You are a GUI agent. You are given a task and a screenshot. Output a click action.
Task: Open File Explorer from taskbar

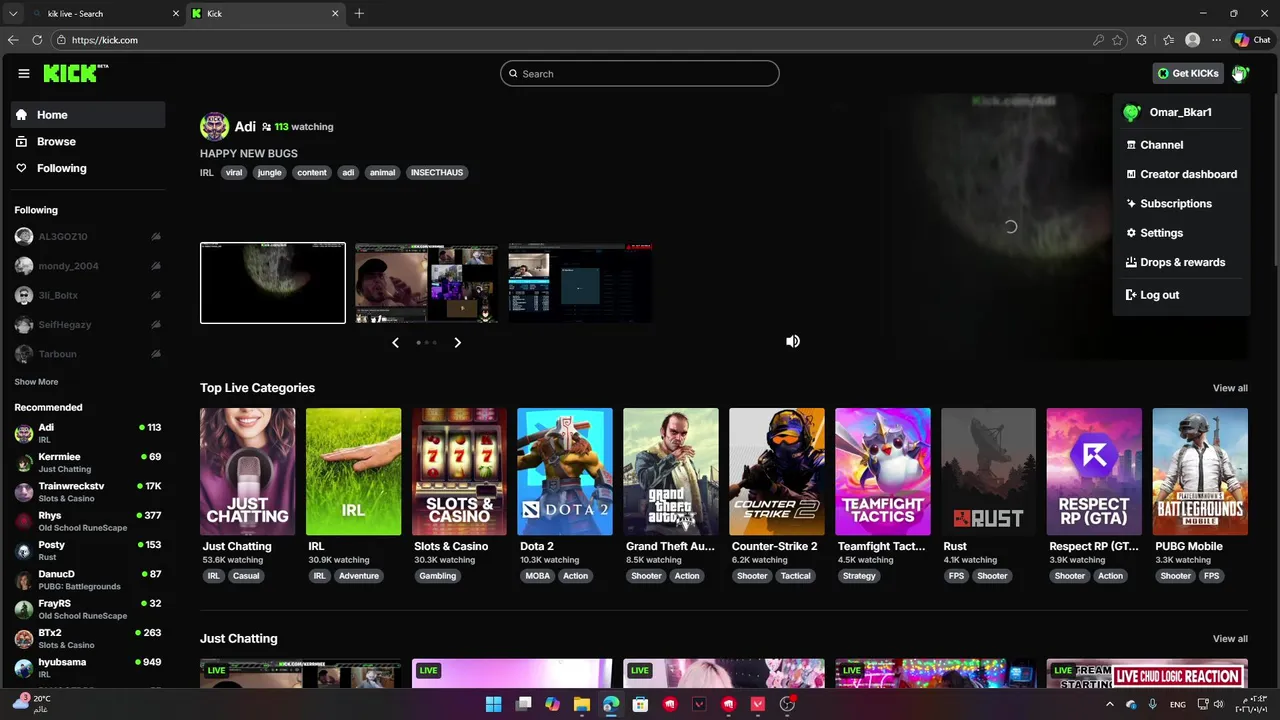coord(581,704)
